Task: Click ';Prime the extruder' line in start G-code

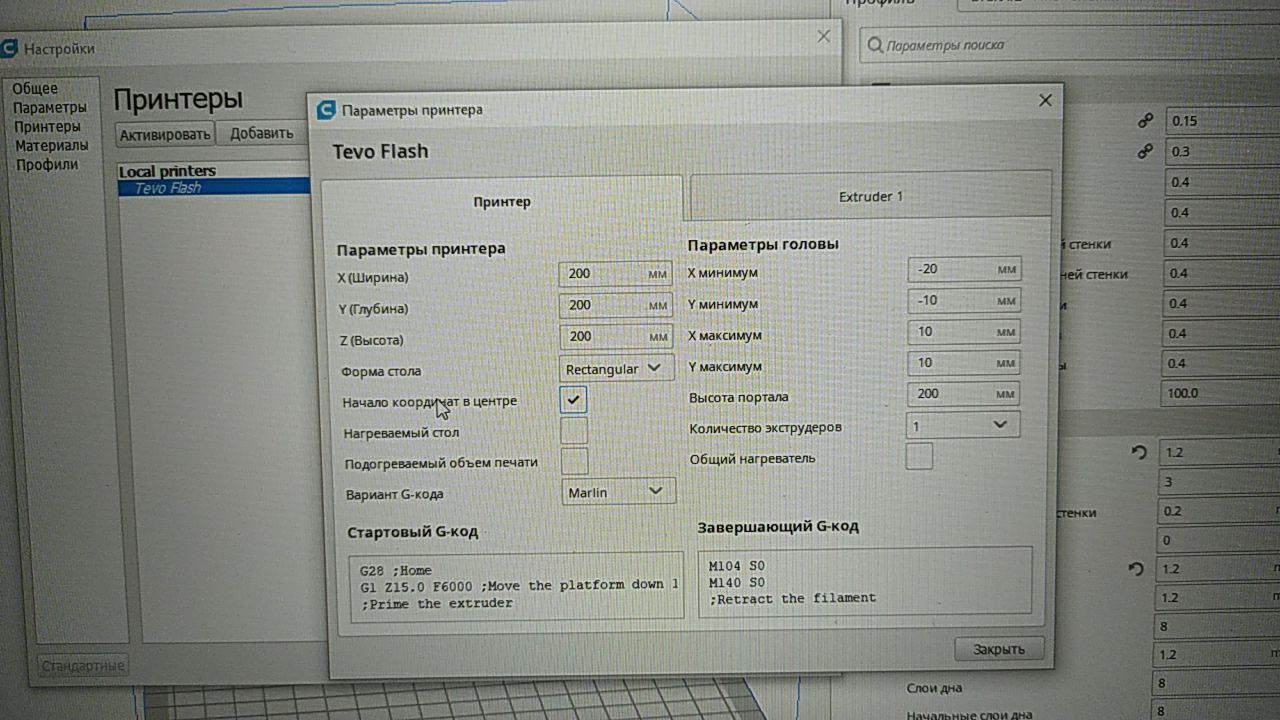Action: (436, 603)
